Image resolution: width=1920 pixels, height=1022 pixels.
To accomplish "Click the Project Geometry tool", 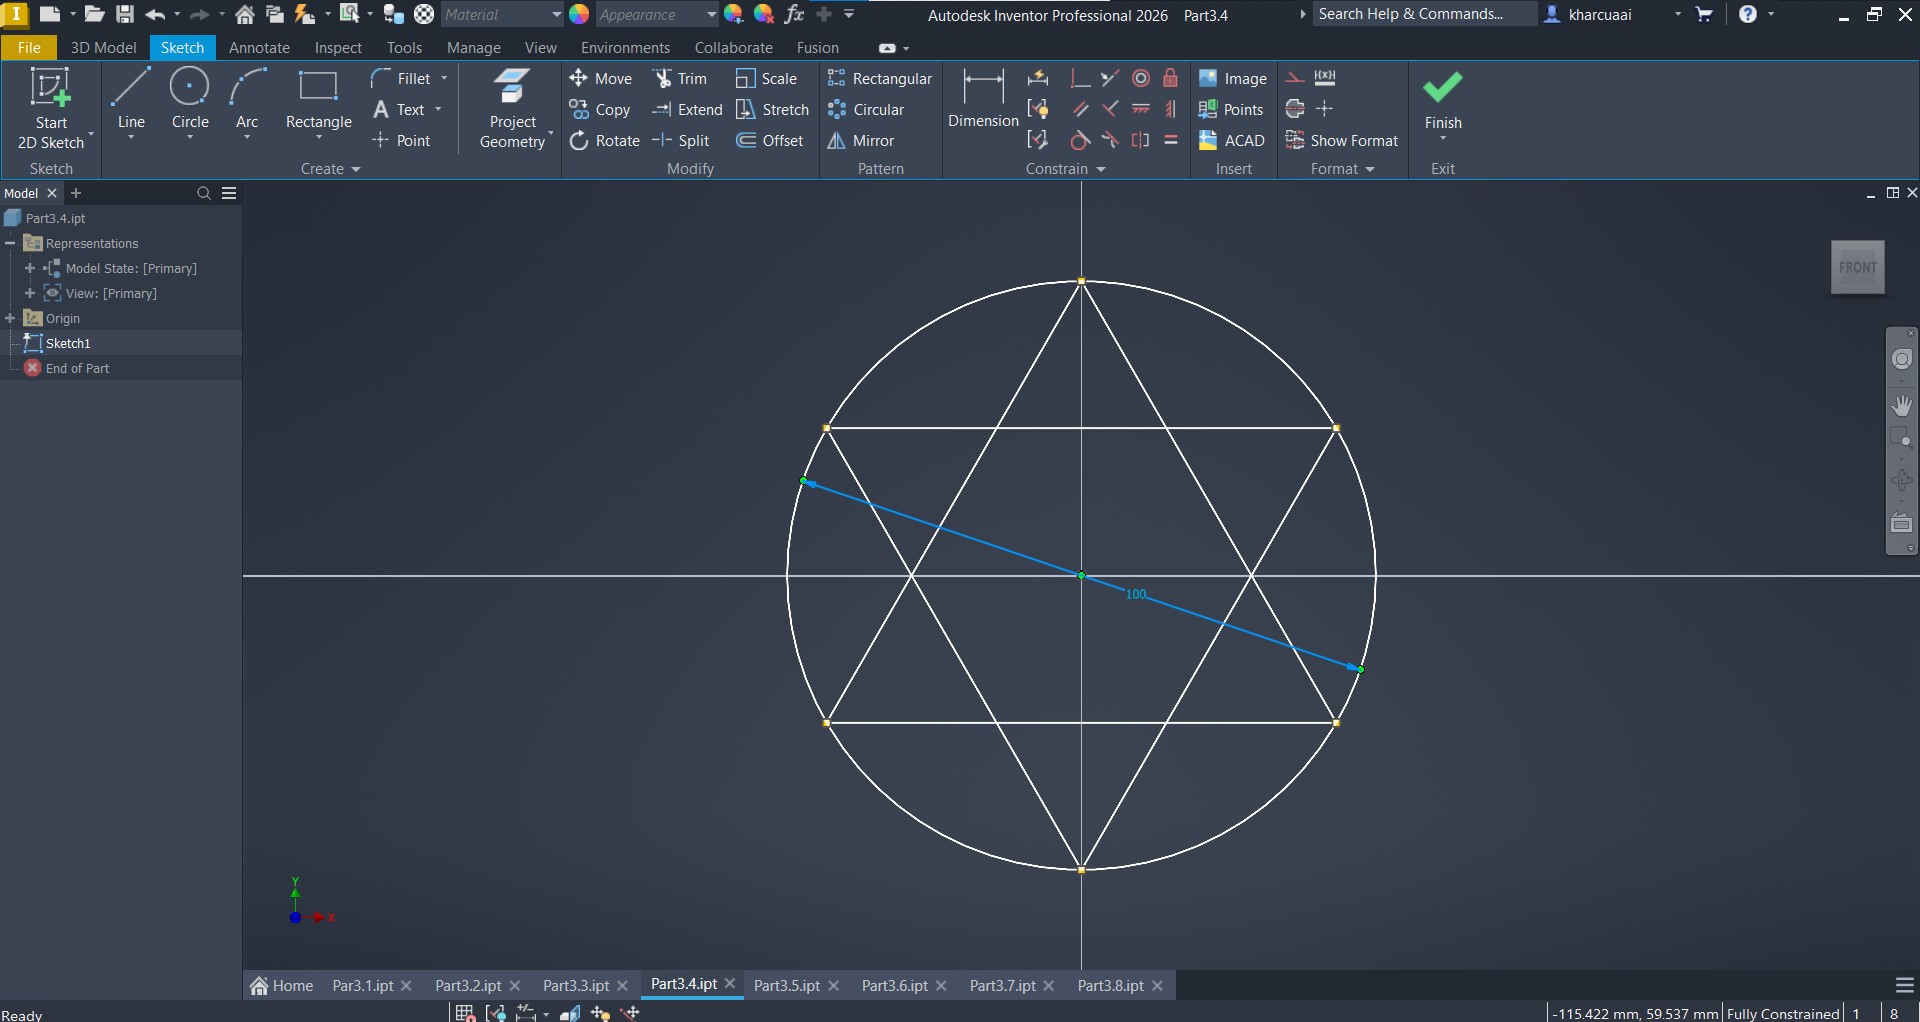I will click(512, 110).
